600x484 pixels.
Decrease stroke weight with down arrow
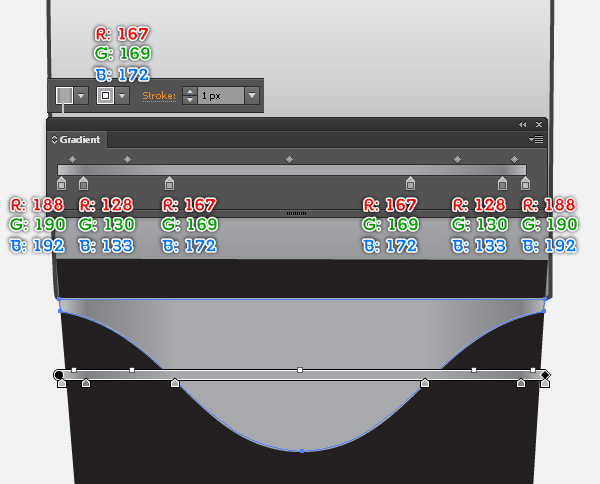(x=190, y=100)
